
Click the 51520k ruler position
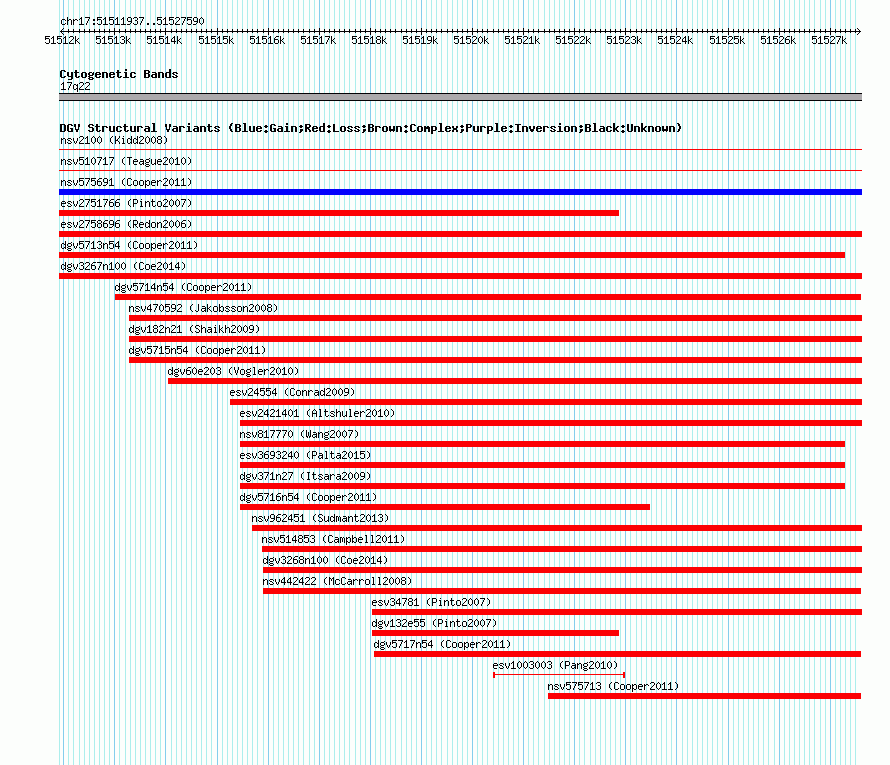(471, 40)
